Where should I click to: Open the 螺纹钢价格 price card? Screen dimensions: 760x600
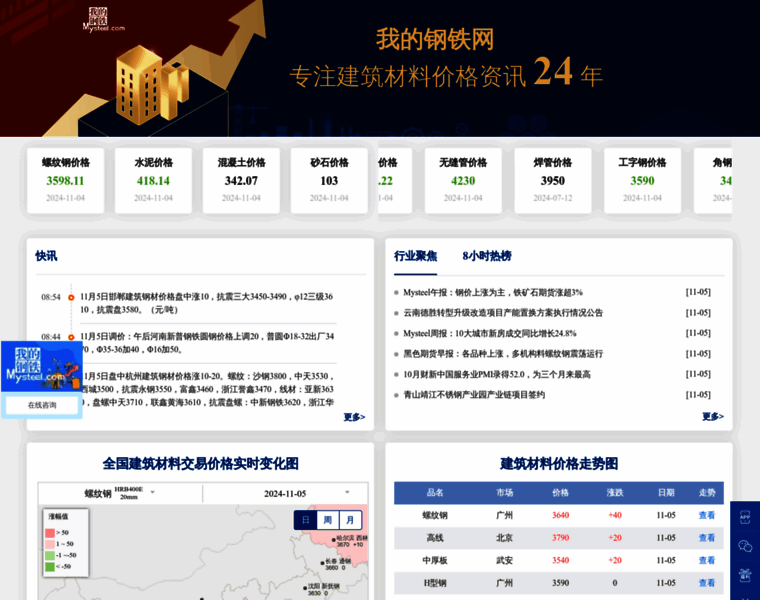[x=65, y=180]
